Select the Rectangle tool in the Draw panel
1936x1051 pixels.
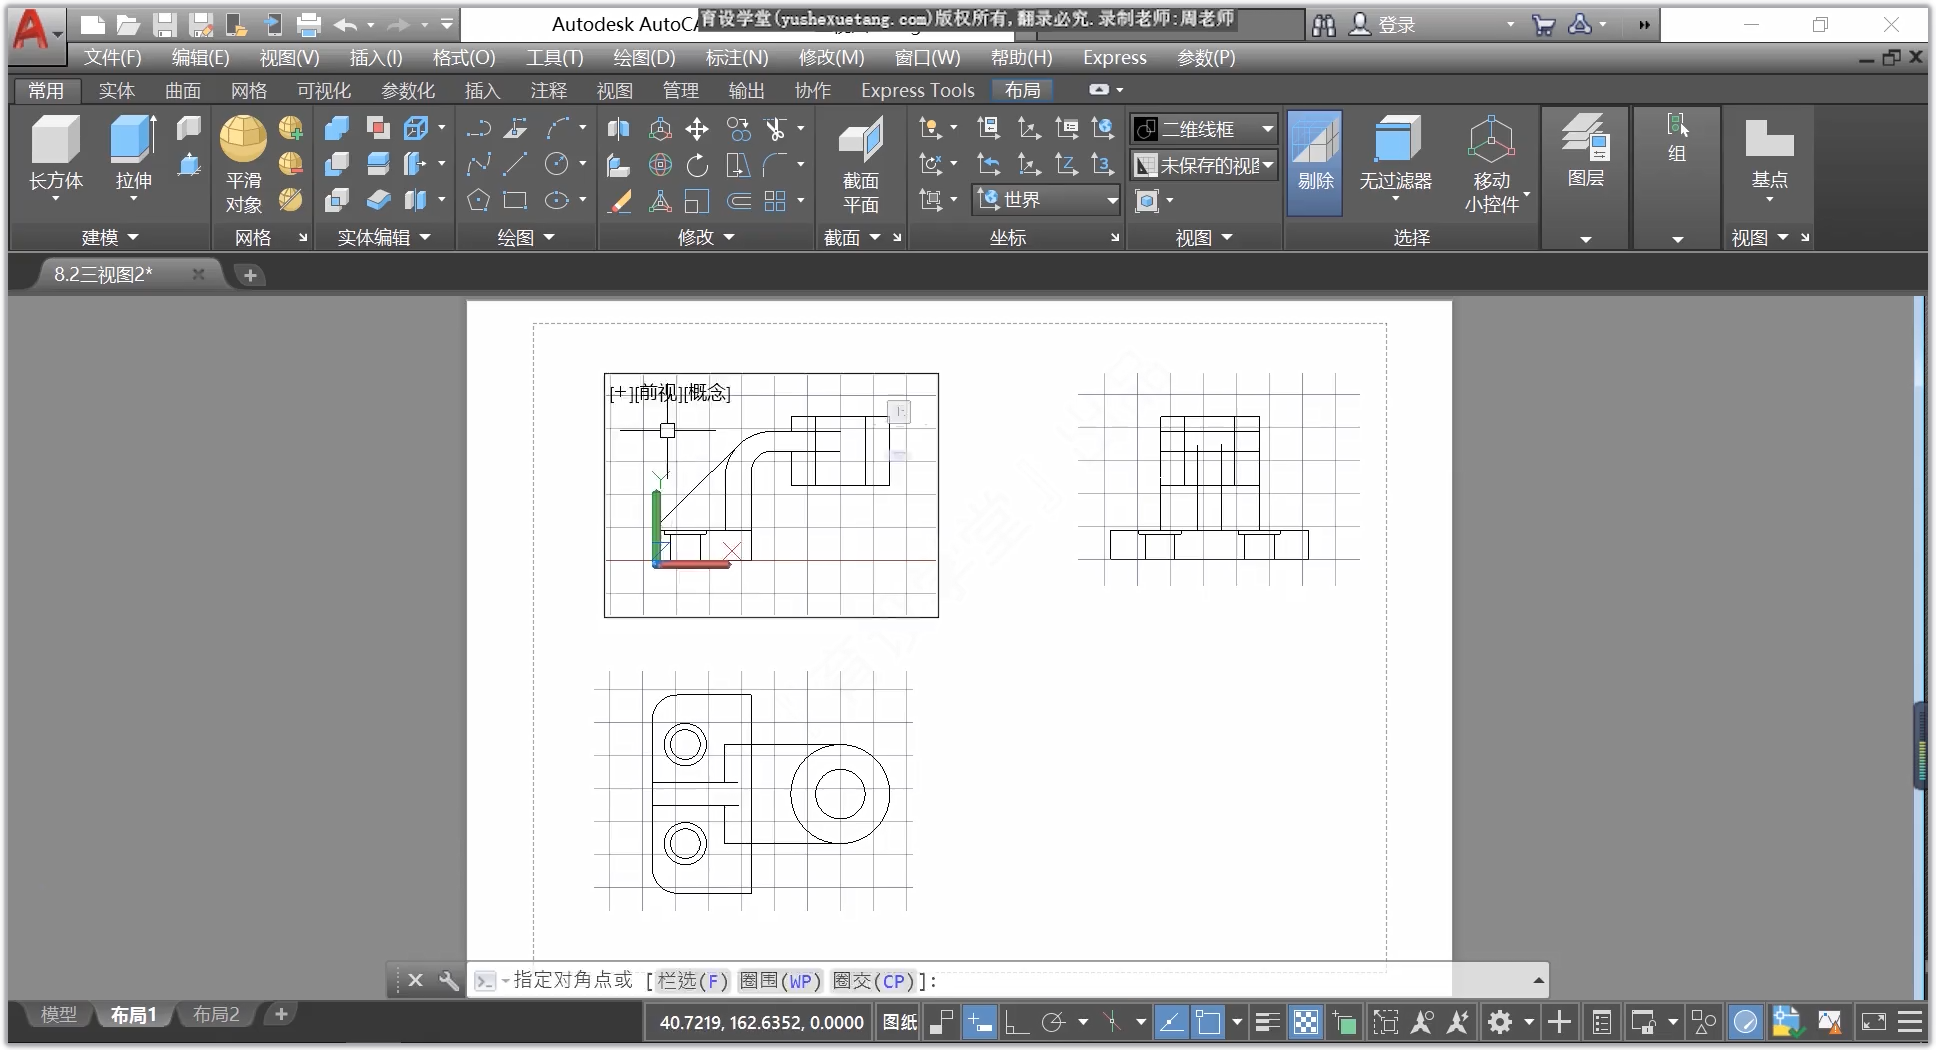(516, 201)
